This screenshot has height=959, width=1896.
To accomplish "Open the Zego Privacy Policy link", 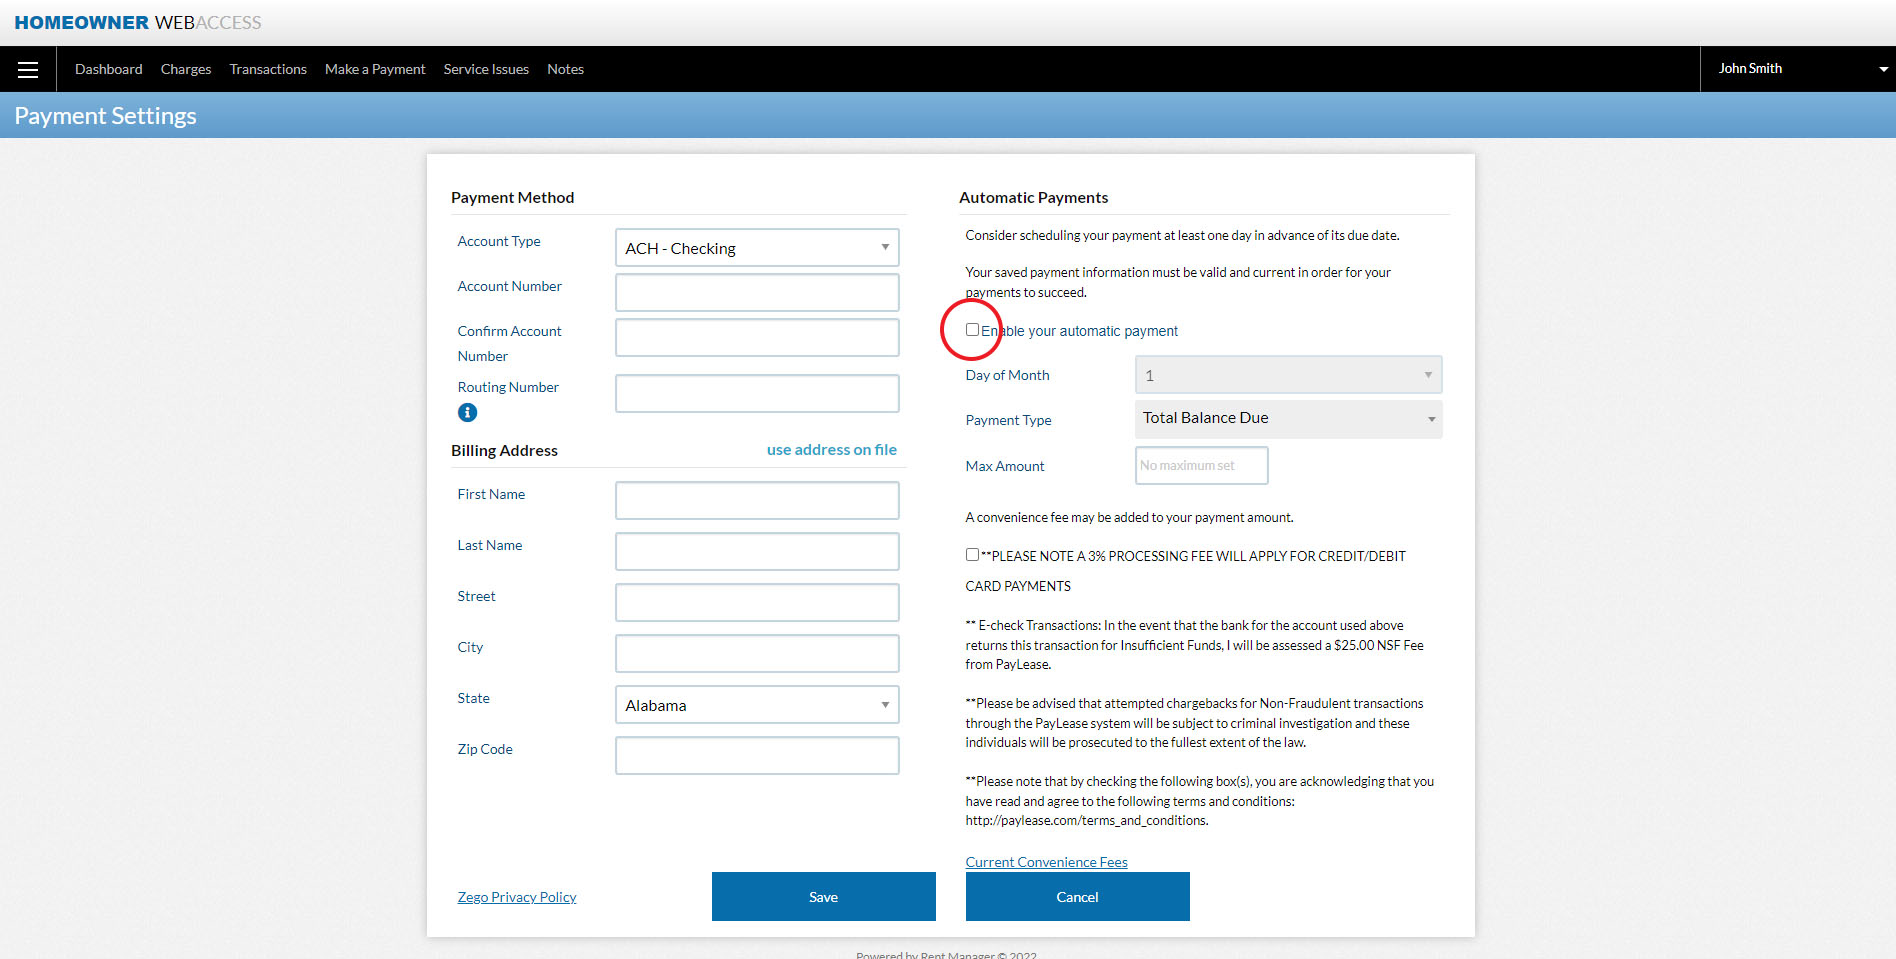I will pyautogui.click(x=516, y=896).
